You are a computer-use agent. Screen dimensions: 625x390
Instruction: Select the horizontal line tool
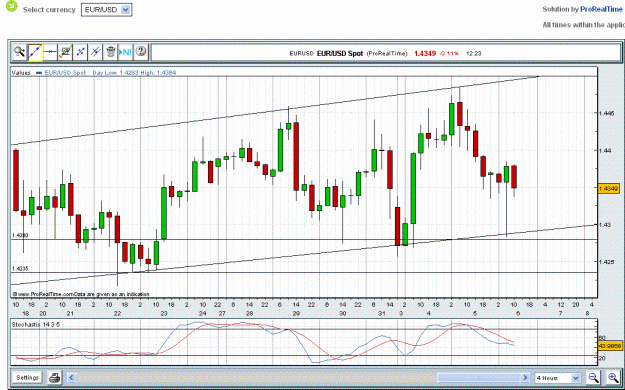(x=50, y=52)
